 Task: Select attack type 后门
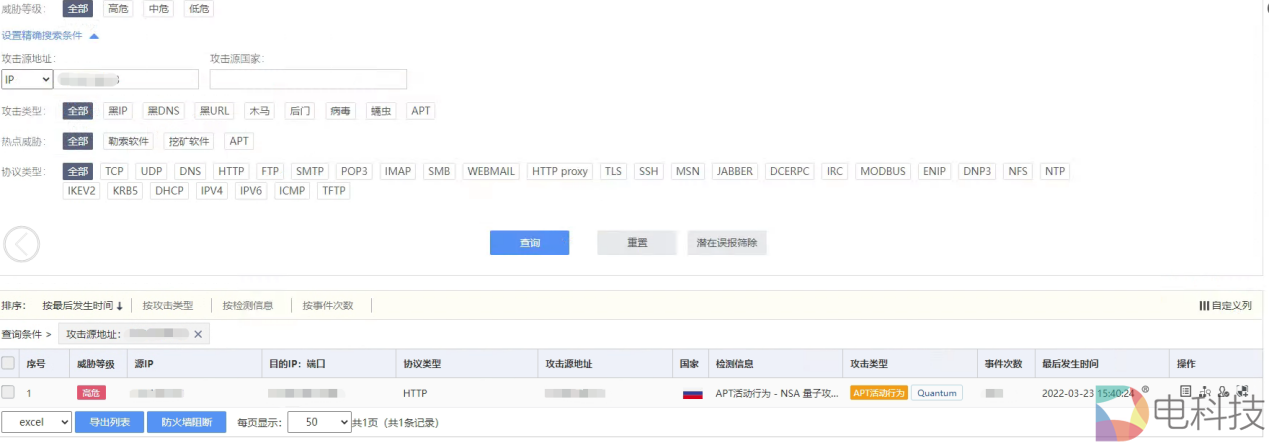299,111
